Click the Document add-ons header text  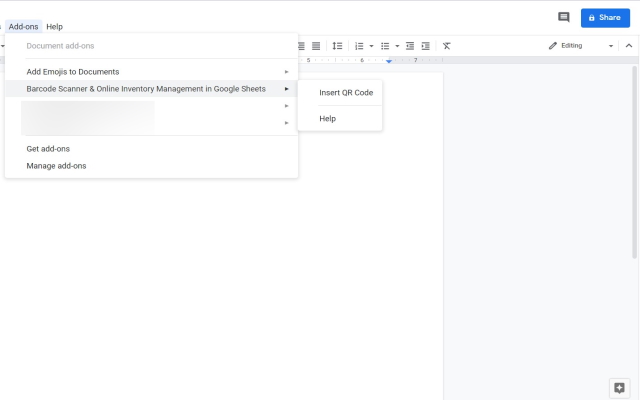click(60, 46)
